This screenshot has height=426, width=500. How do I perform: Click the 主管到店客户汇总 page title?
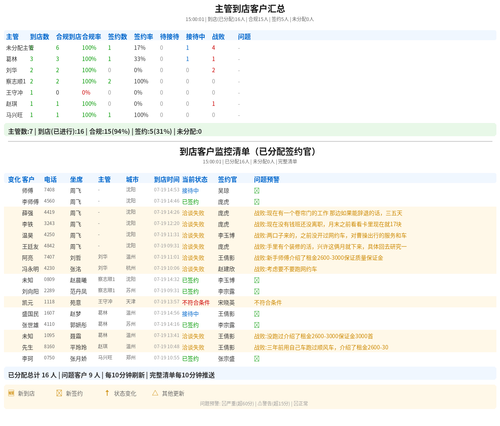(250, 9)
